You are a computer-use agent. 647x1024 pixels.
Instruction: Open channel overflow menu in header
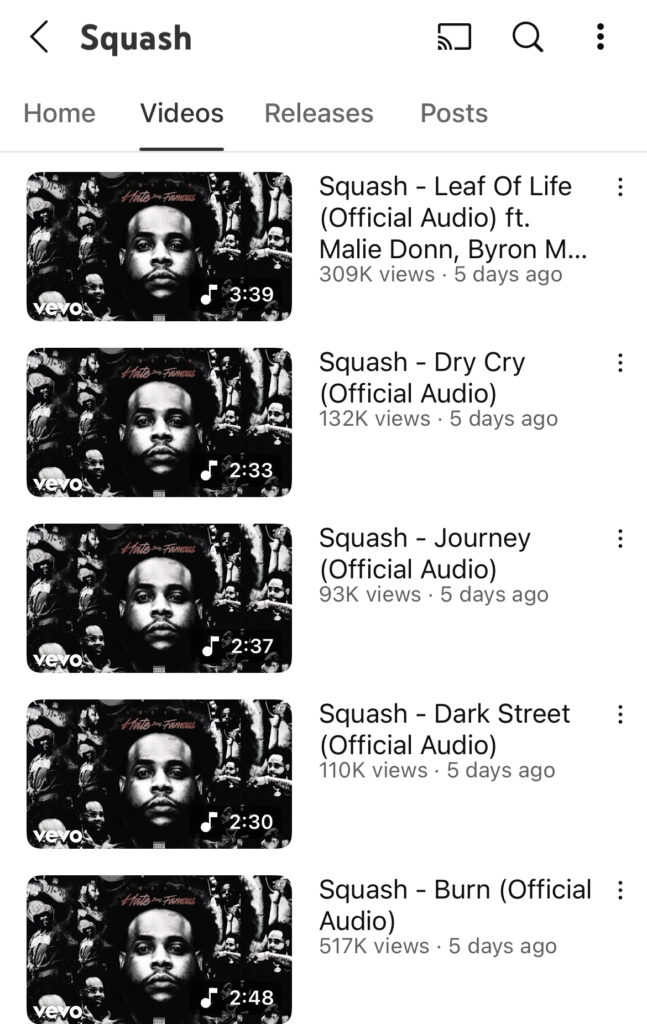tap(600, 37)
